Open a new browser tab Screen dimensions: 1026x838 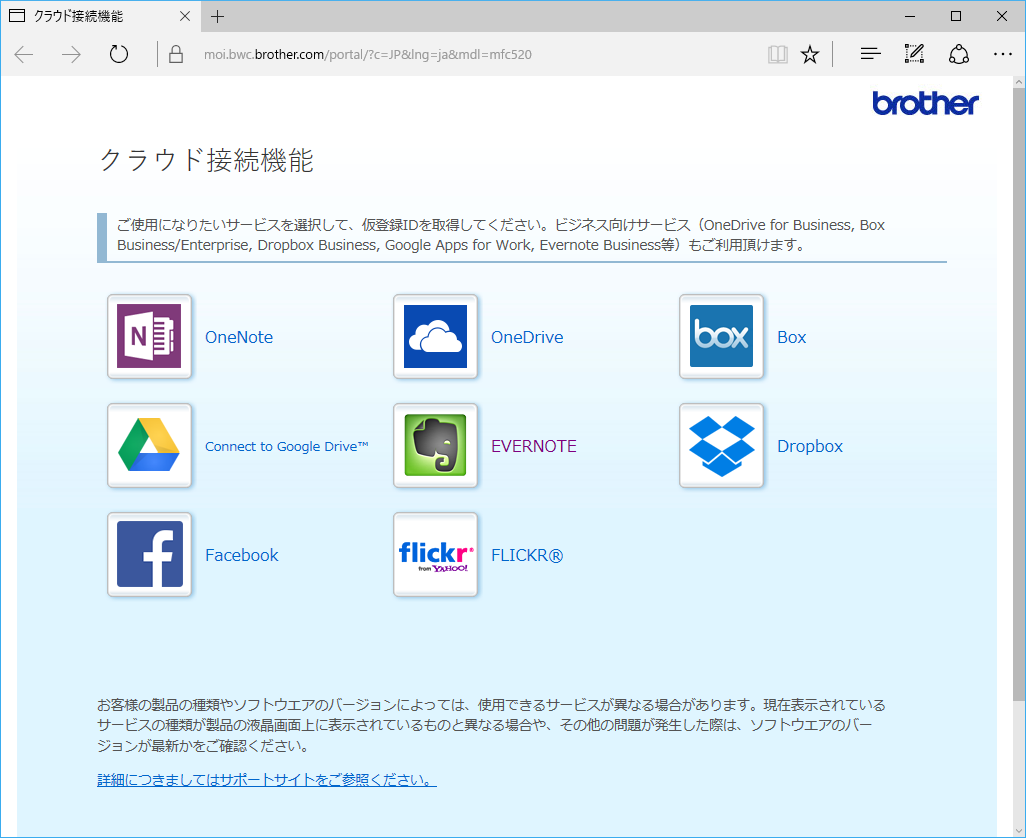click(218, 16)
